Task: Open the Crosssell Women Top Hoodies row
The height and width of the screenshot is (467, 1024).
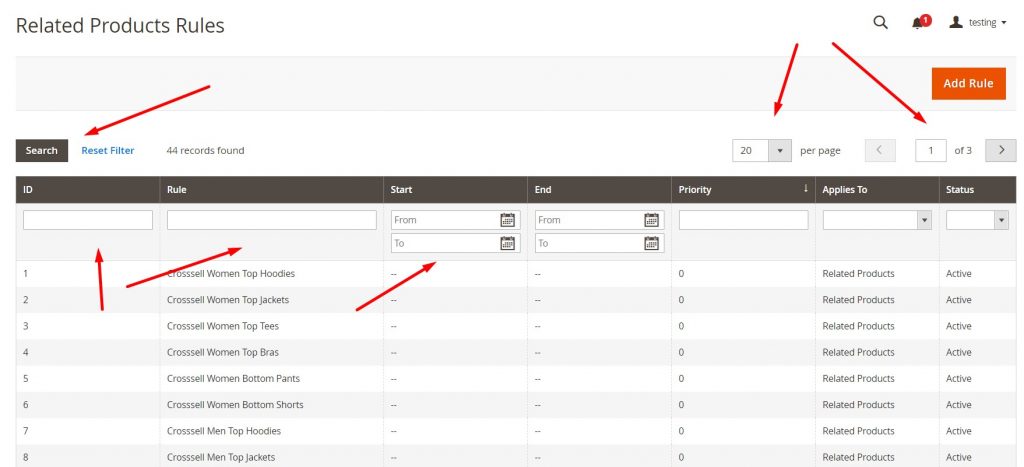Action: click(x=231, y=274)
